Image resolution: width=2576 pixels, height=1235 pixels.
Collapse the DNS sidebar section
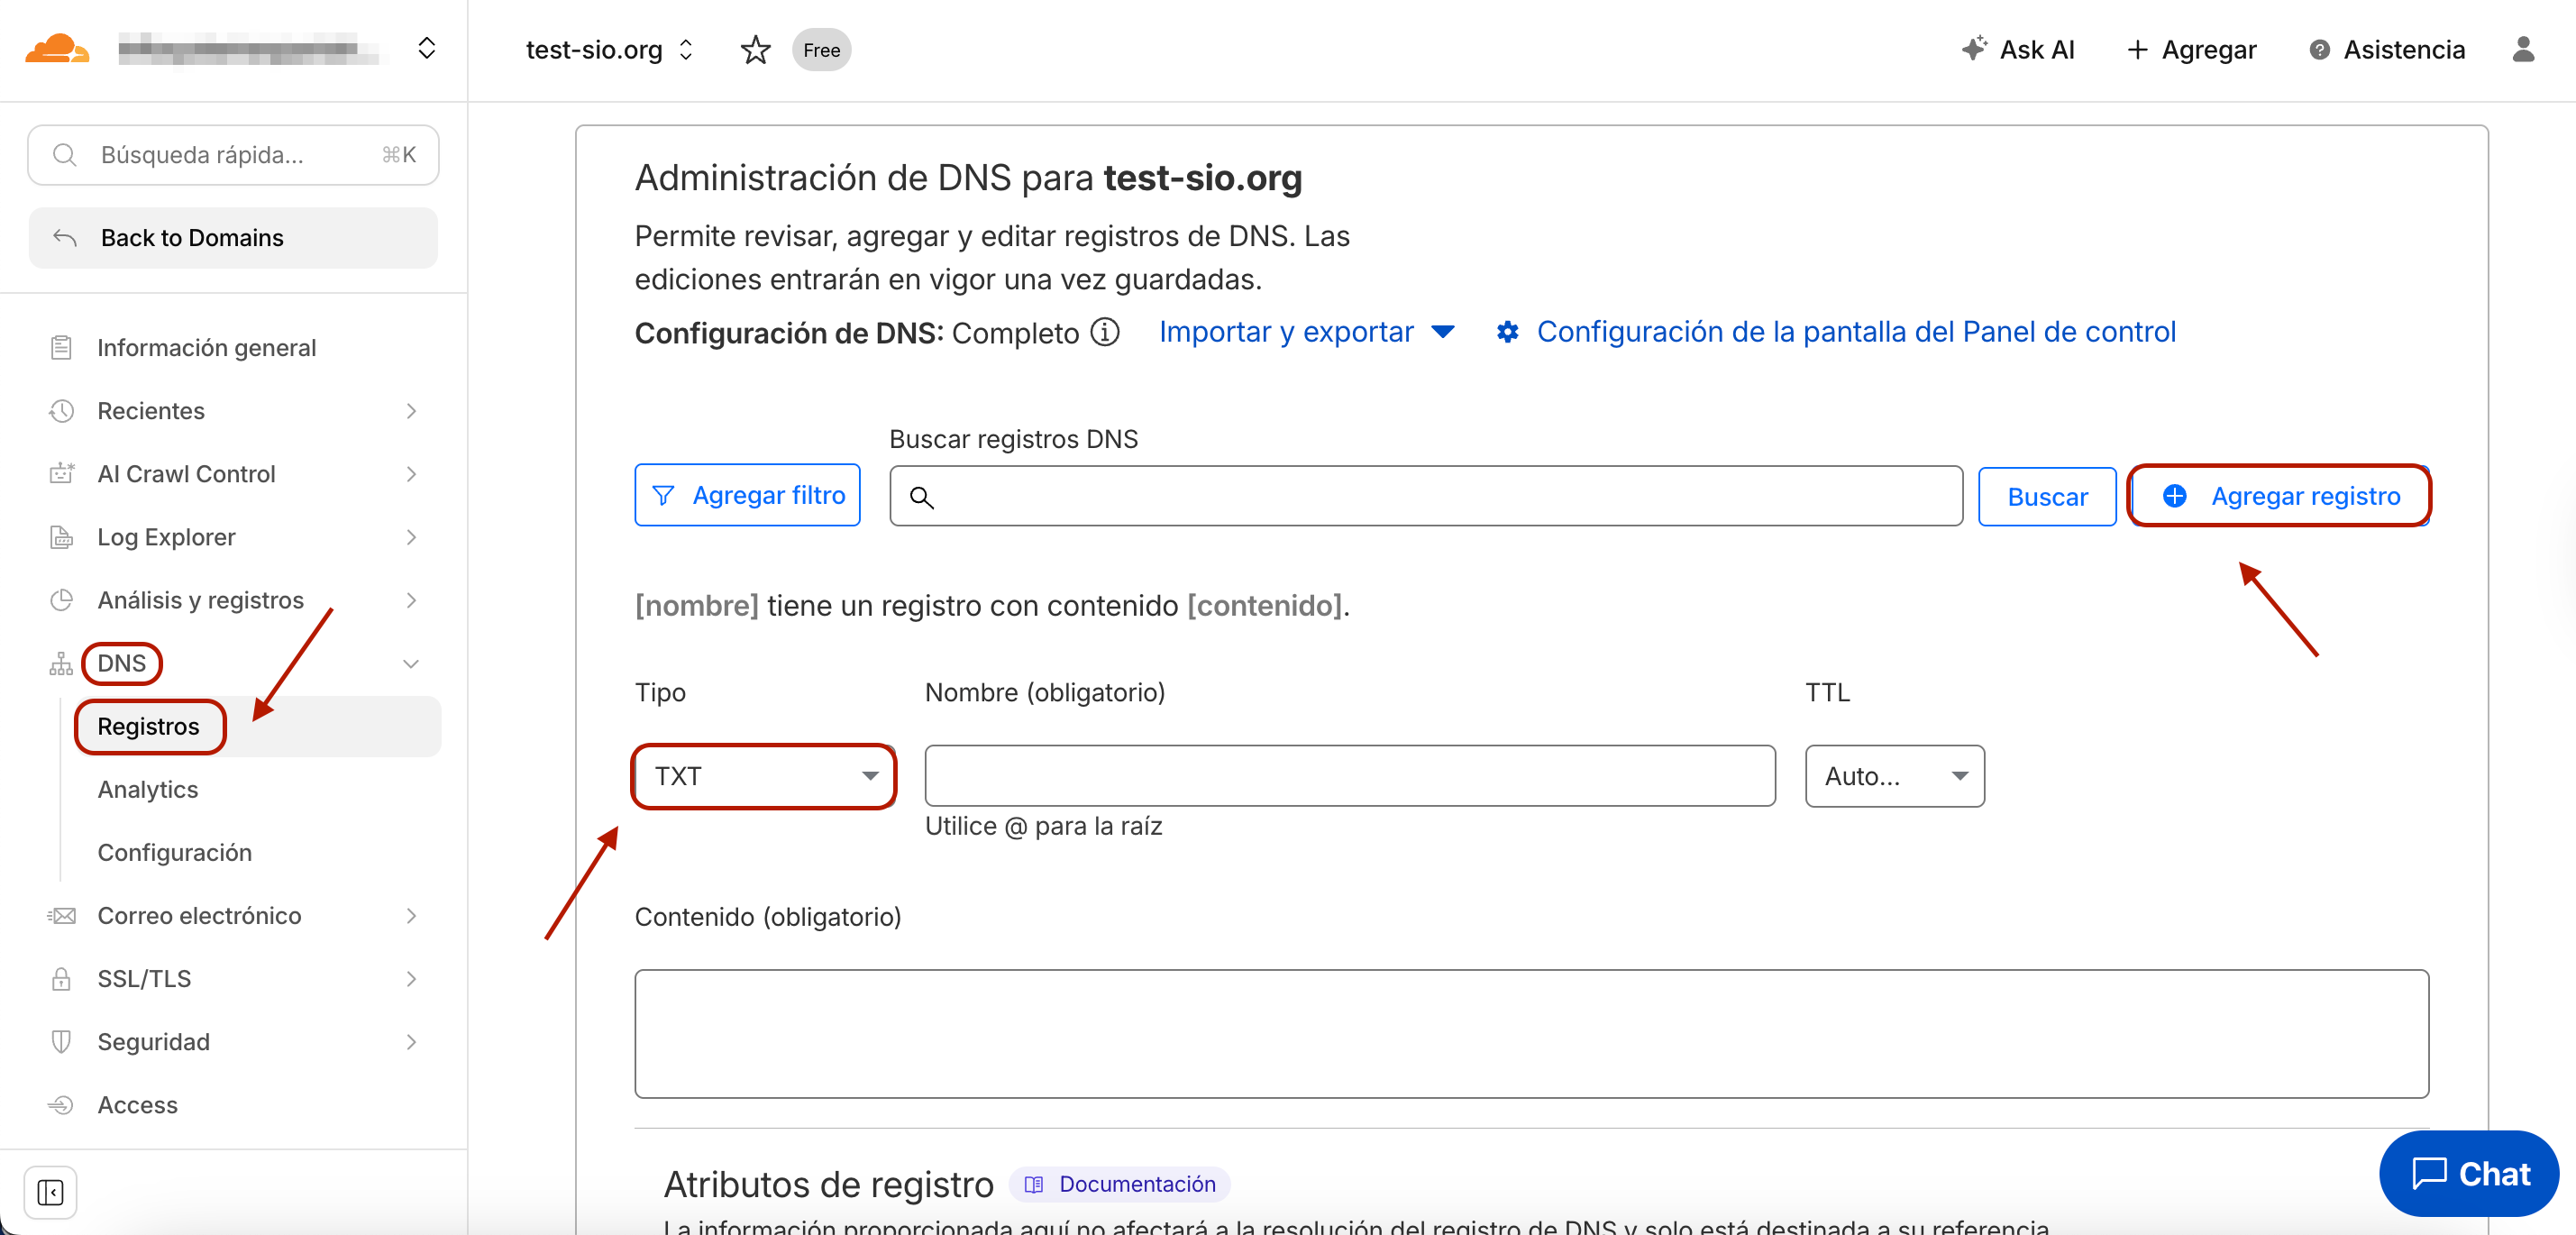(410, 663)
